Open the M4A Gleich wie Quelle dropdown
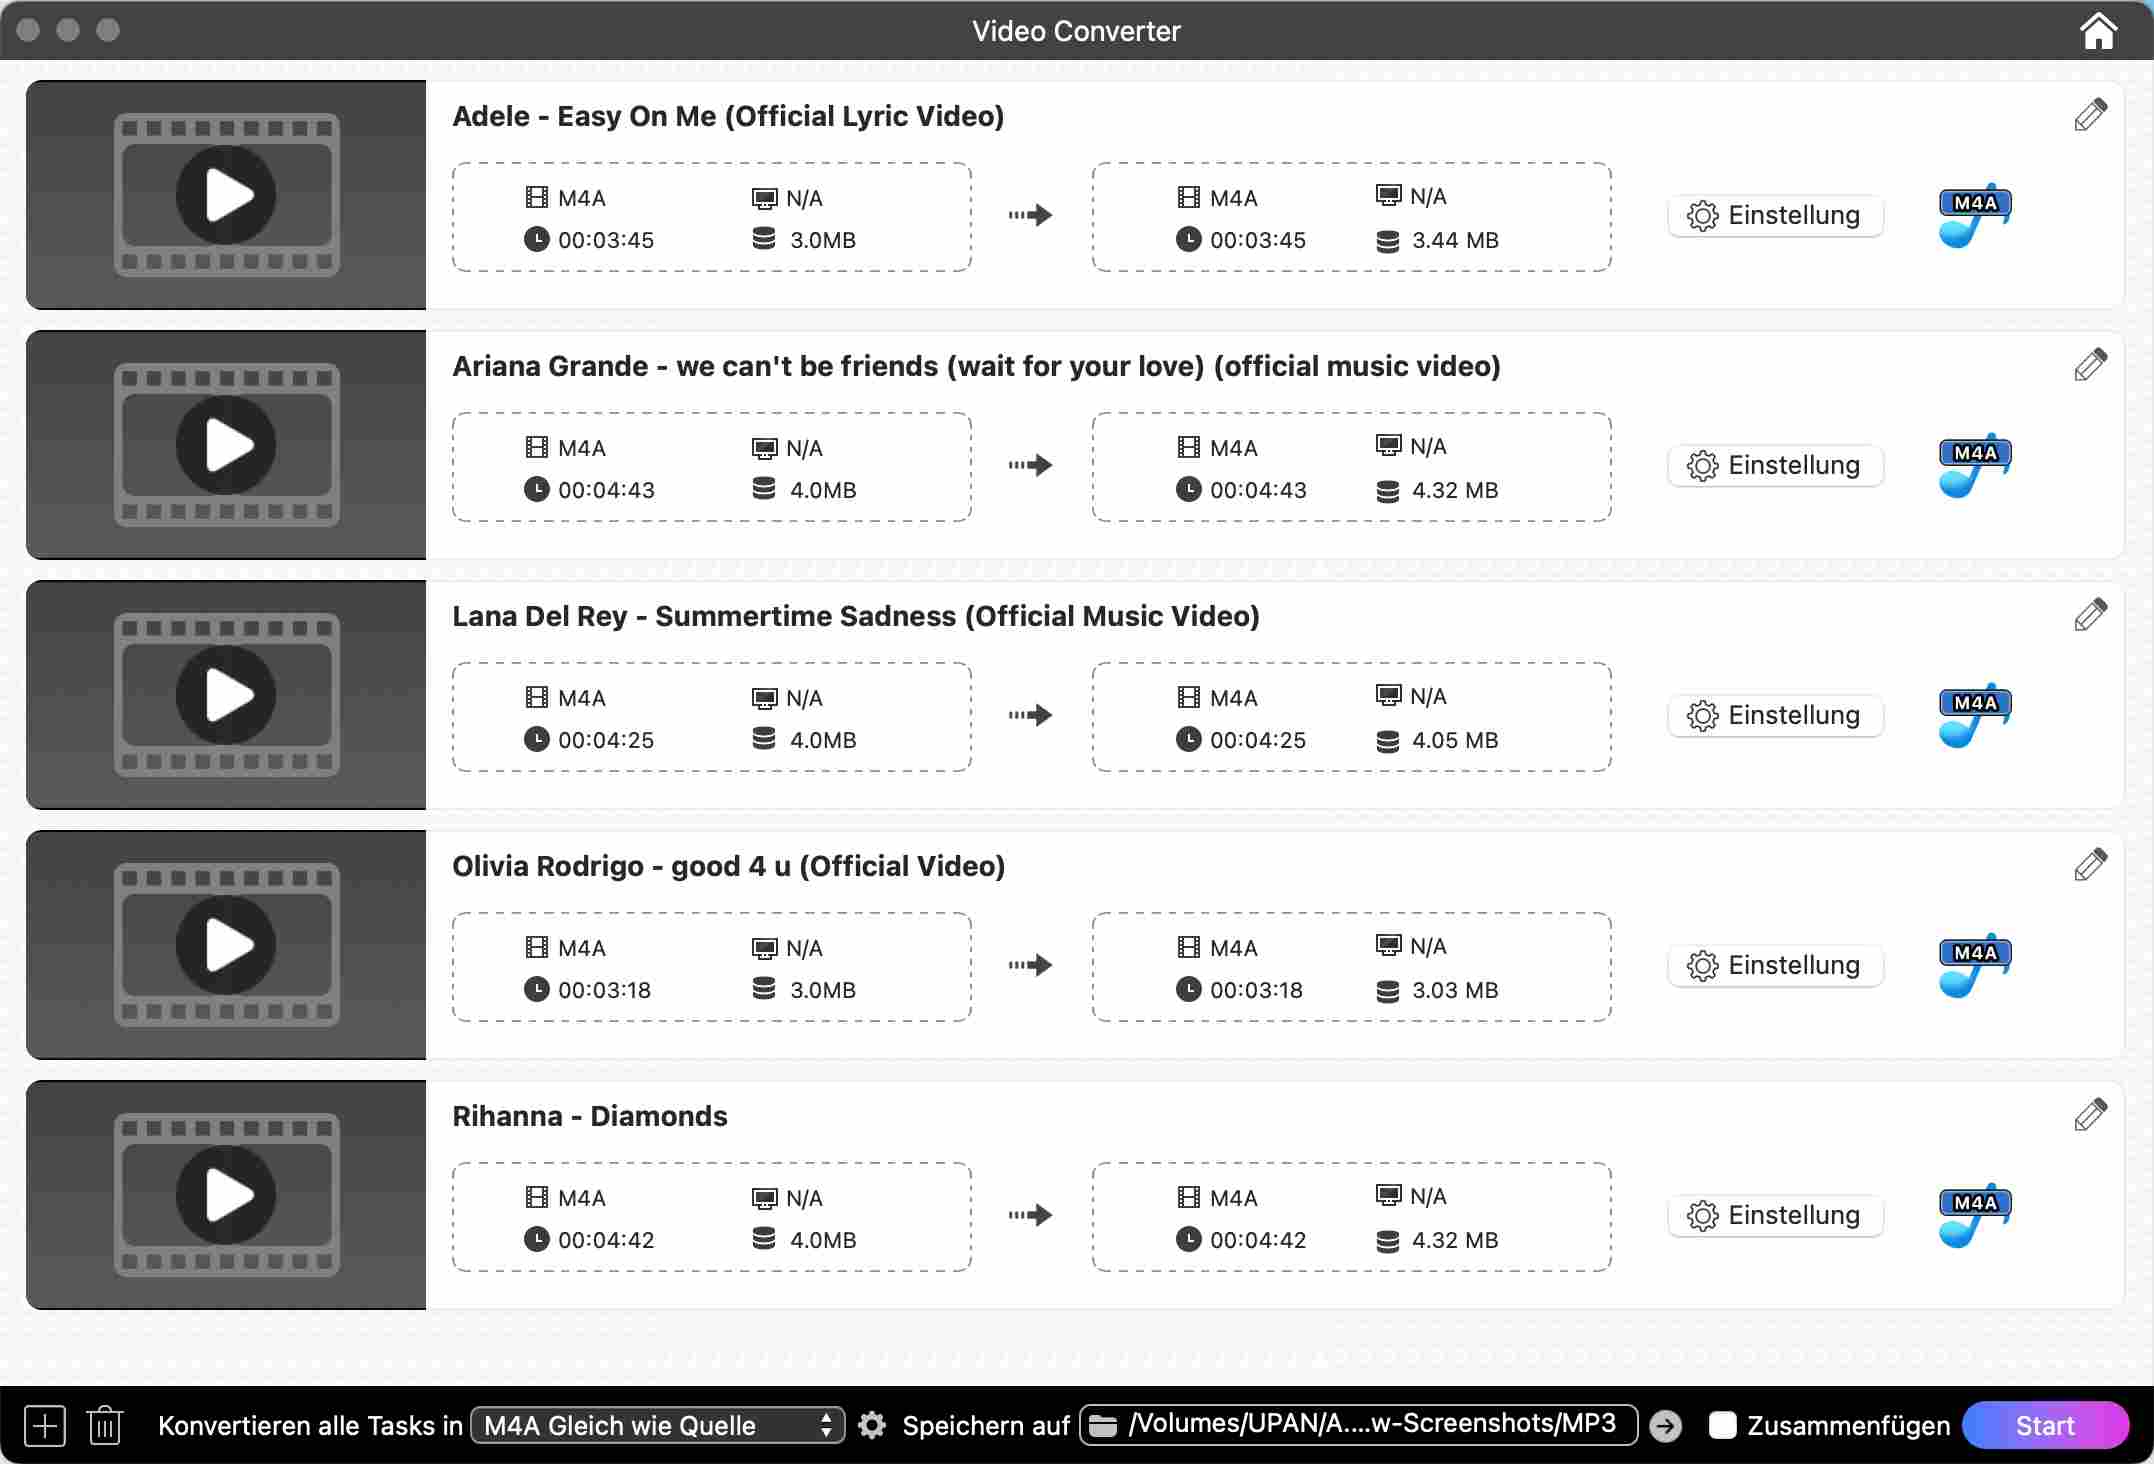Image resolution: width=2154 pixels, height=1464 pixels. pos(657,1425)
